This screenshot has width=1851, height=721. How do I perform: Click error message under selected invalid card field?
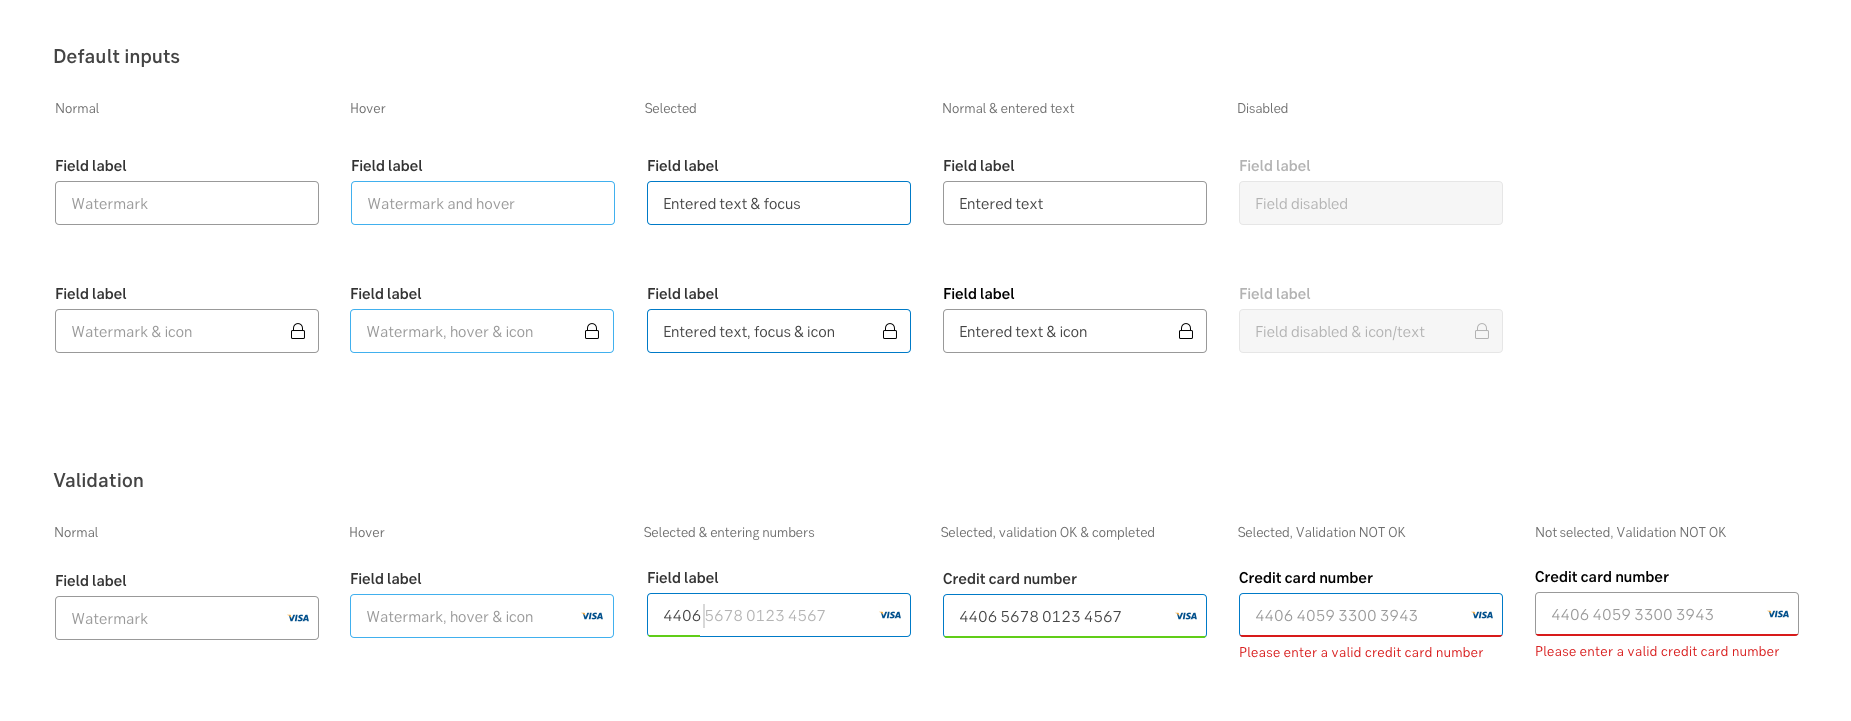tap(1361, 652)
